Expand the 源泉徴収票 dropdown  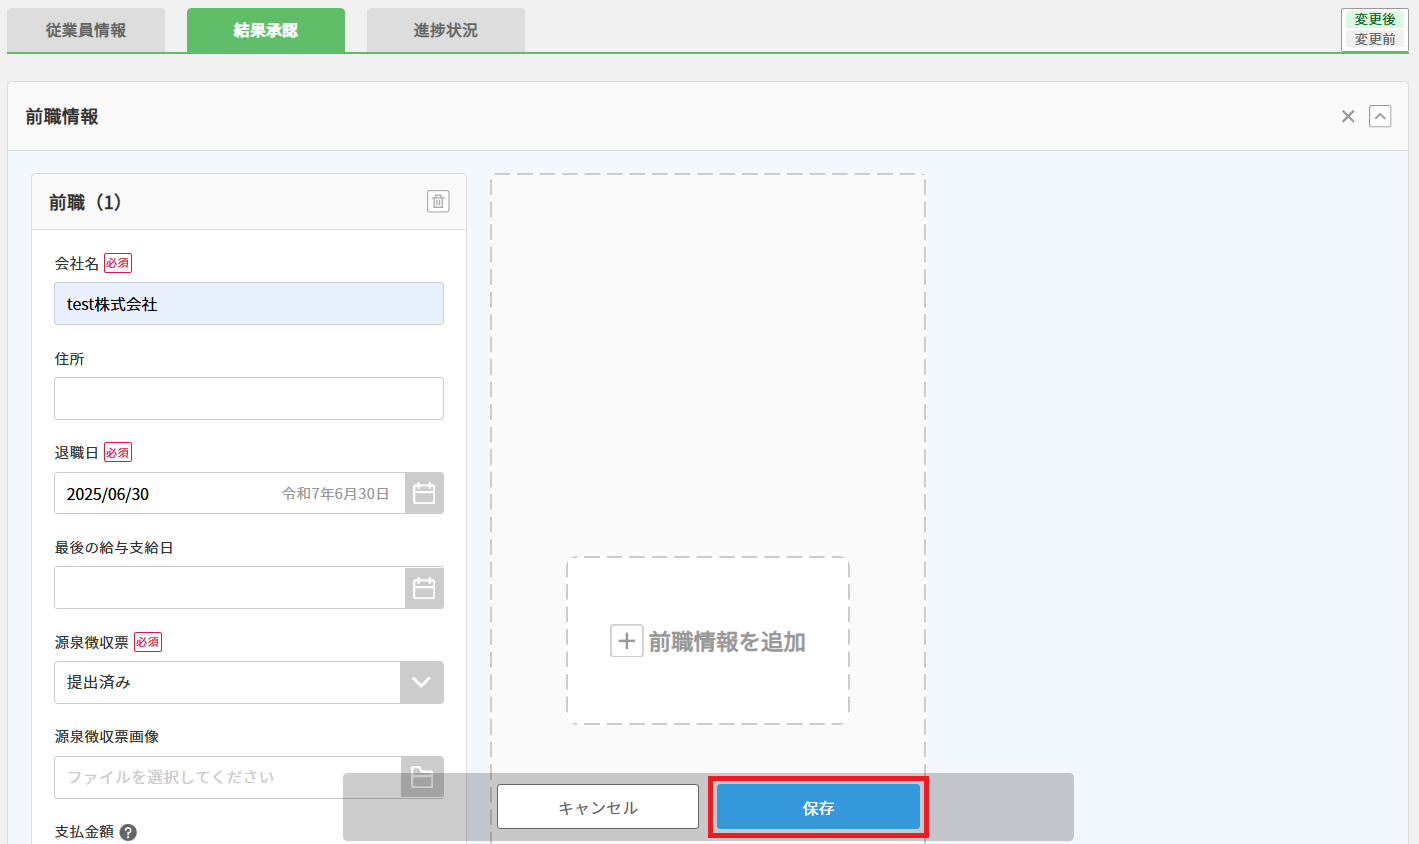pyautogui.click(x=421, y=682)
